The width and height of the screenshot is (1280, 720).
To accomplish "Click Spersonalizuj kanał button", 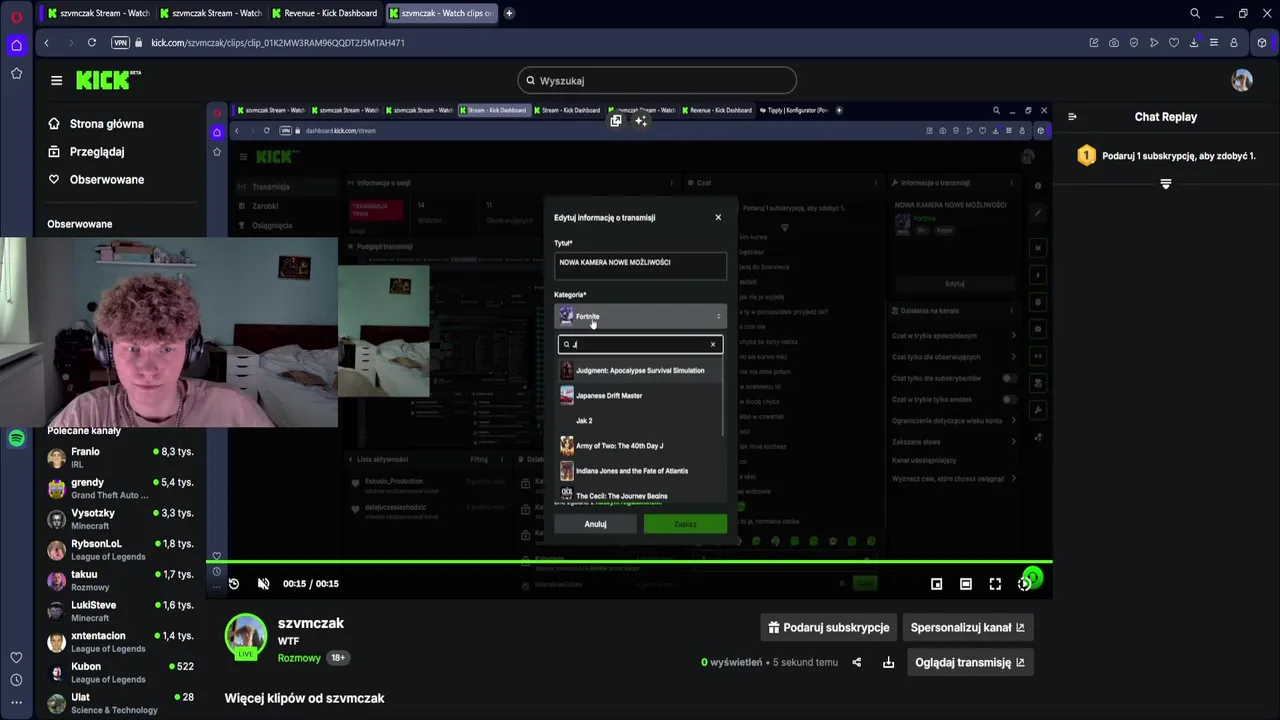I will pos(967,628).
